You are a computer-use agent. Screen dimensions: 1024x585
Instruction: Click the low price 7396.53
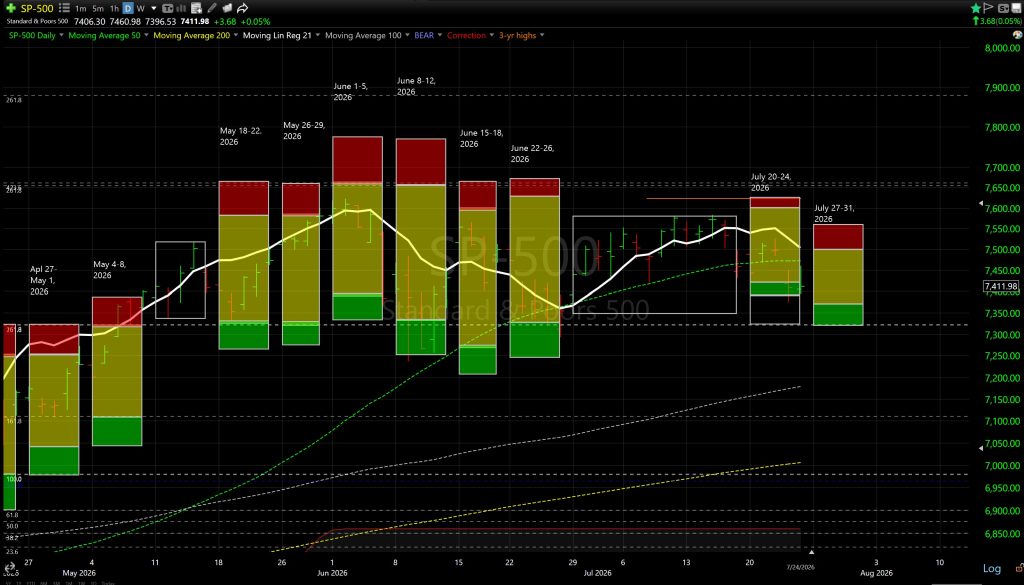pos(160,22)
